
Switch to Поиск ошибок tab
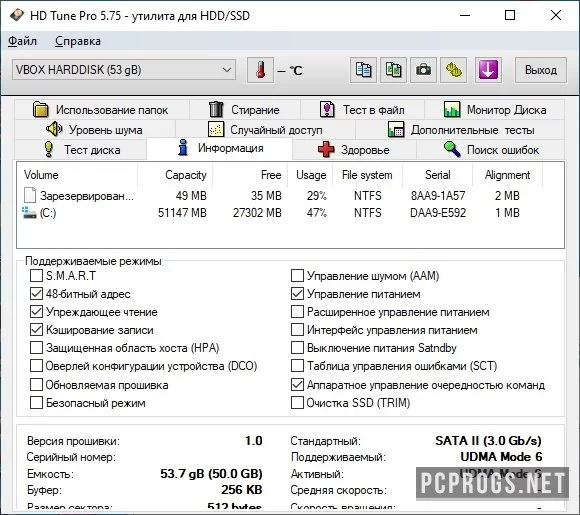(491, 149)
